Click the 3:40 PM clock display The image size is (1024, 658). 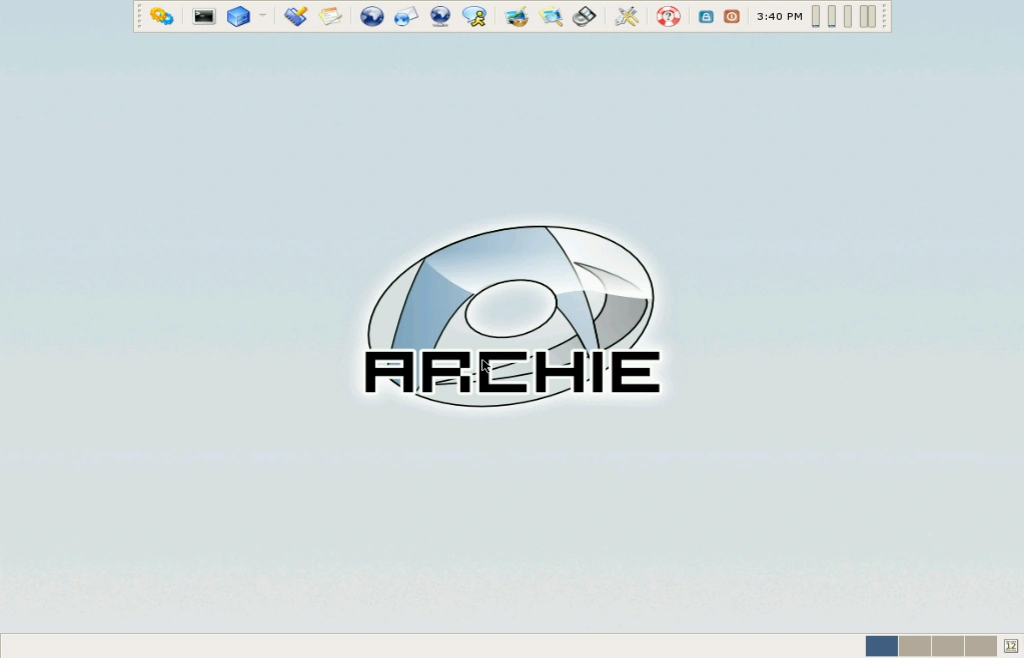tap(779, 16)
